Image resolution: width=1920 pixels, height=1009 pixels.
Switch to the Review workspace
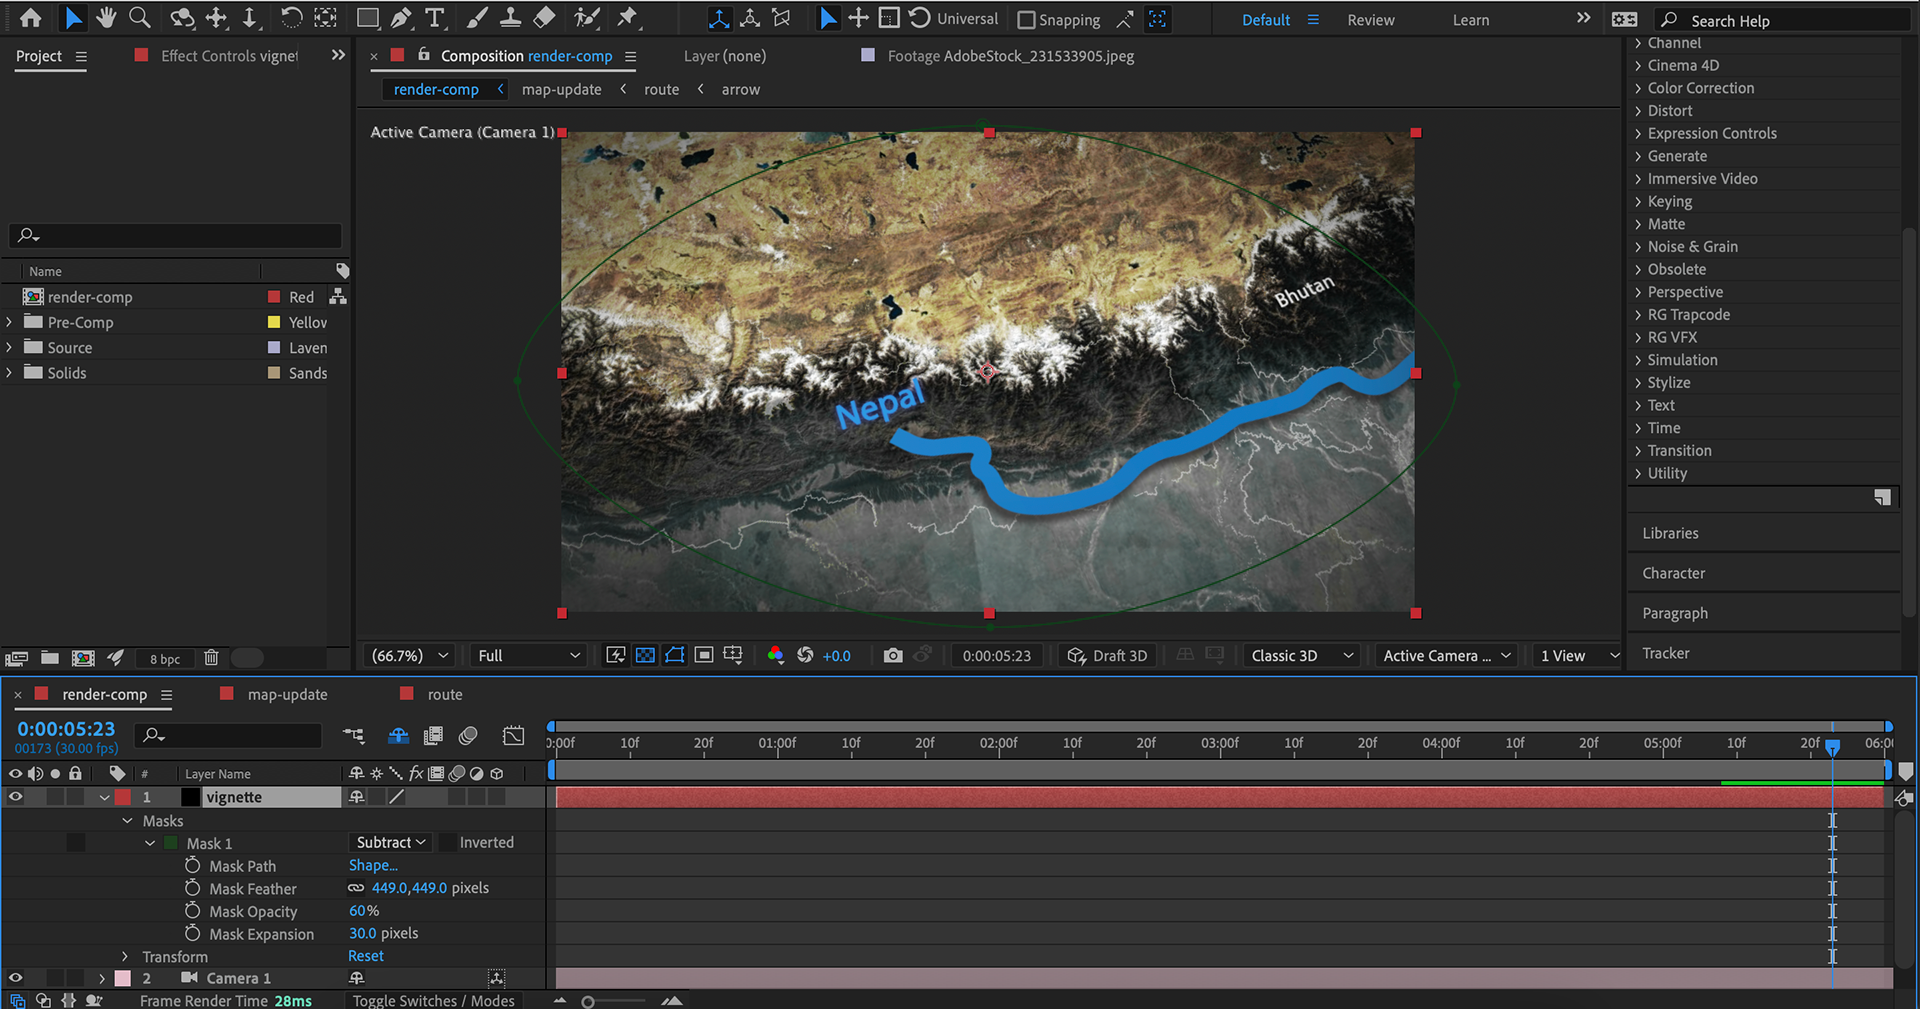(x=1370, y=20)
